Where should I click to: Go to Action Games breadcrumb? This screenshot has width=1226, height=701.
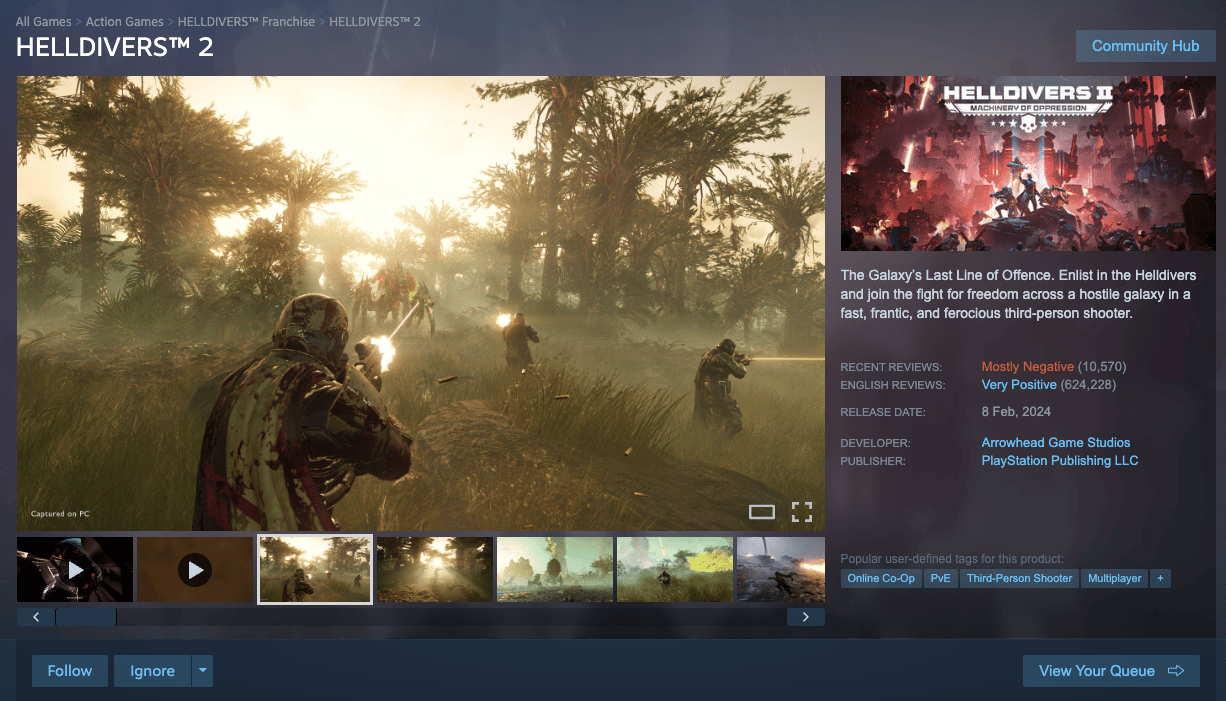[125, 22]
